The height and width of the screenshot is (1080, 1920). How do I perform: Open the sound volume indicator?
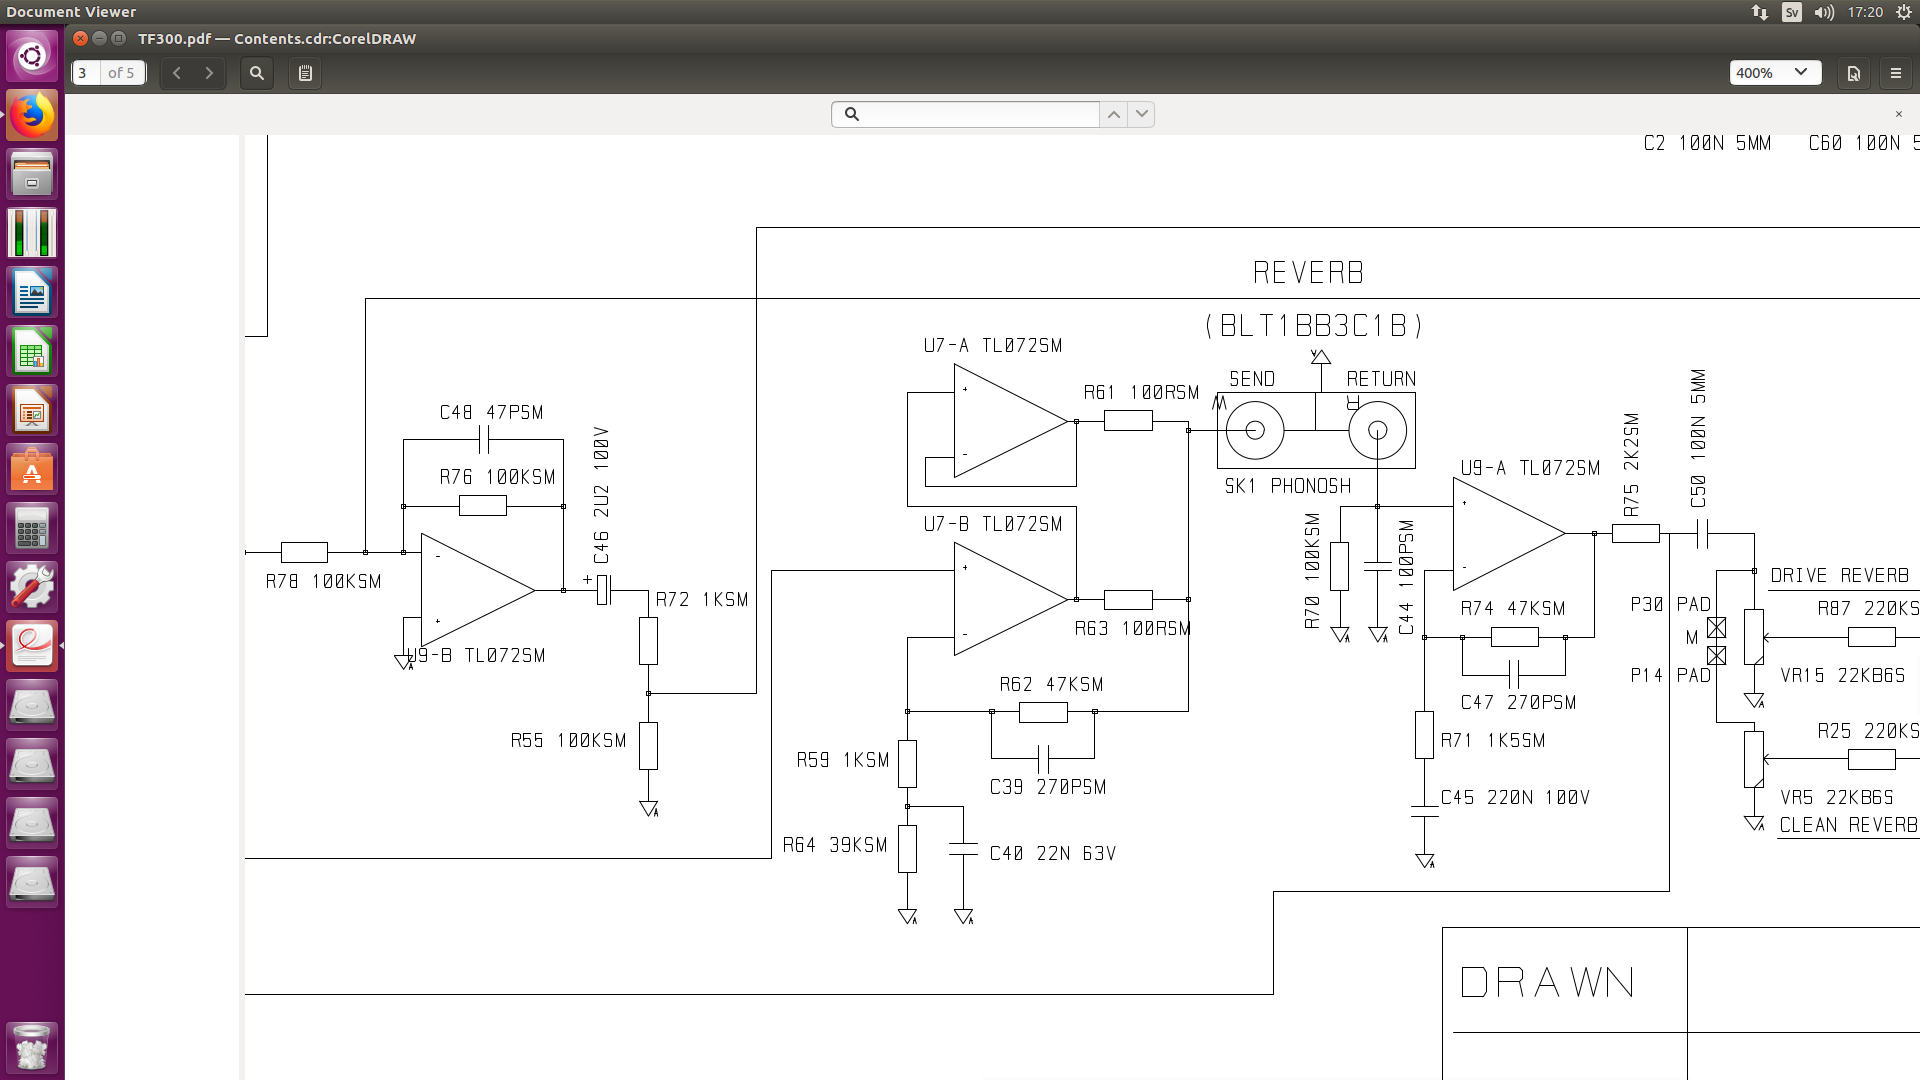coord(1825,12)
